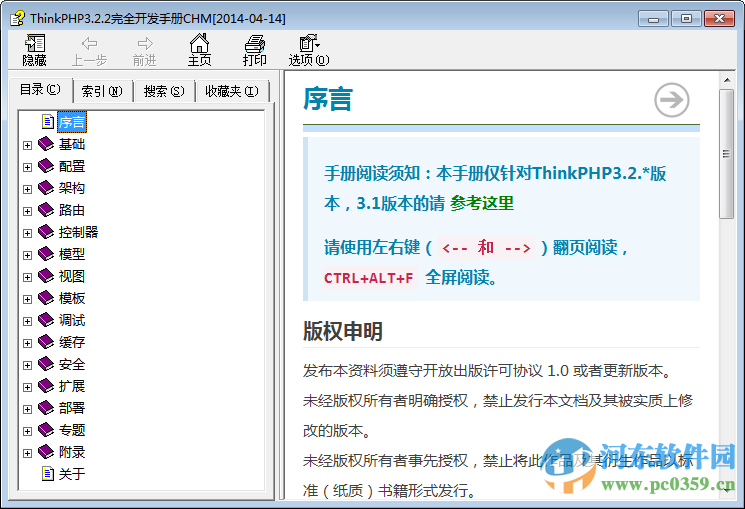The image size is (745, 509).
Task: Click the 上一步 (Back) toolbar arrow
Action: click(x=89, y=50)
